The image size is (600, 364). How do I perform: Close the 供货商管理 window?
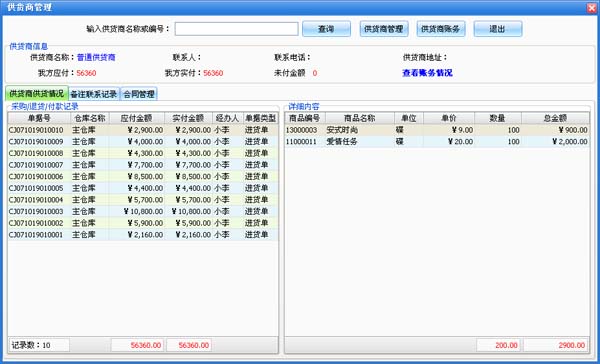[591, 7]
